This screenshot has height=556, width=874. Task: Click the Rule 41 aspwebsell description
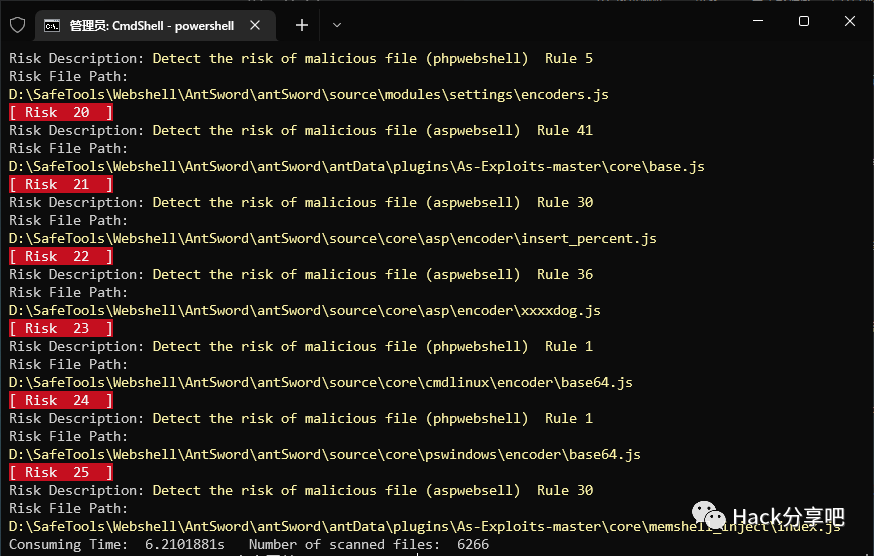point(373,130)
